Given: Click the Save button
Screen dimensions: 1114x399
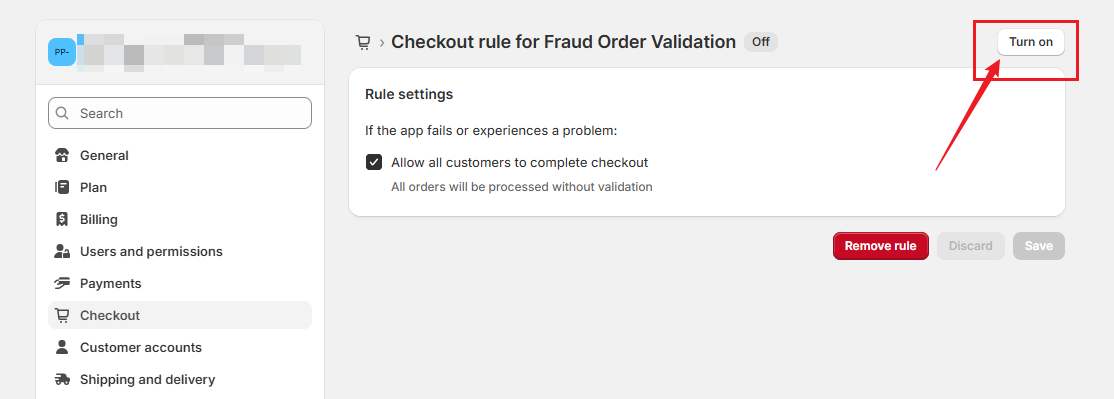Looking at the screenshot, I should click(1039, 246).
